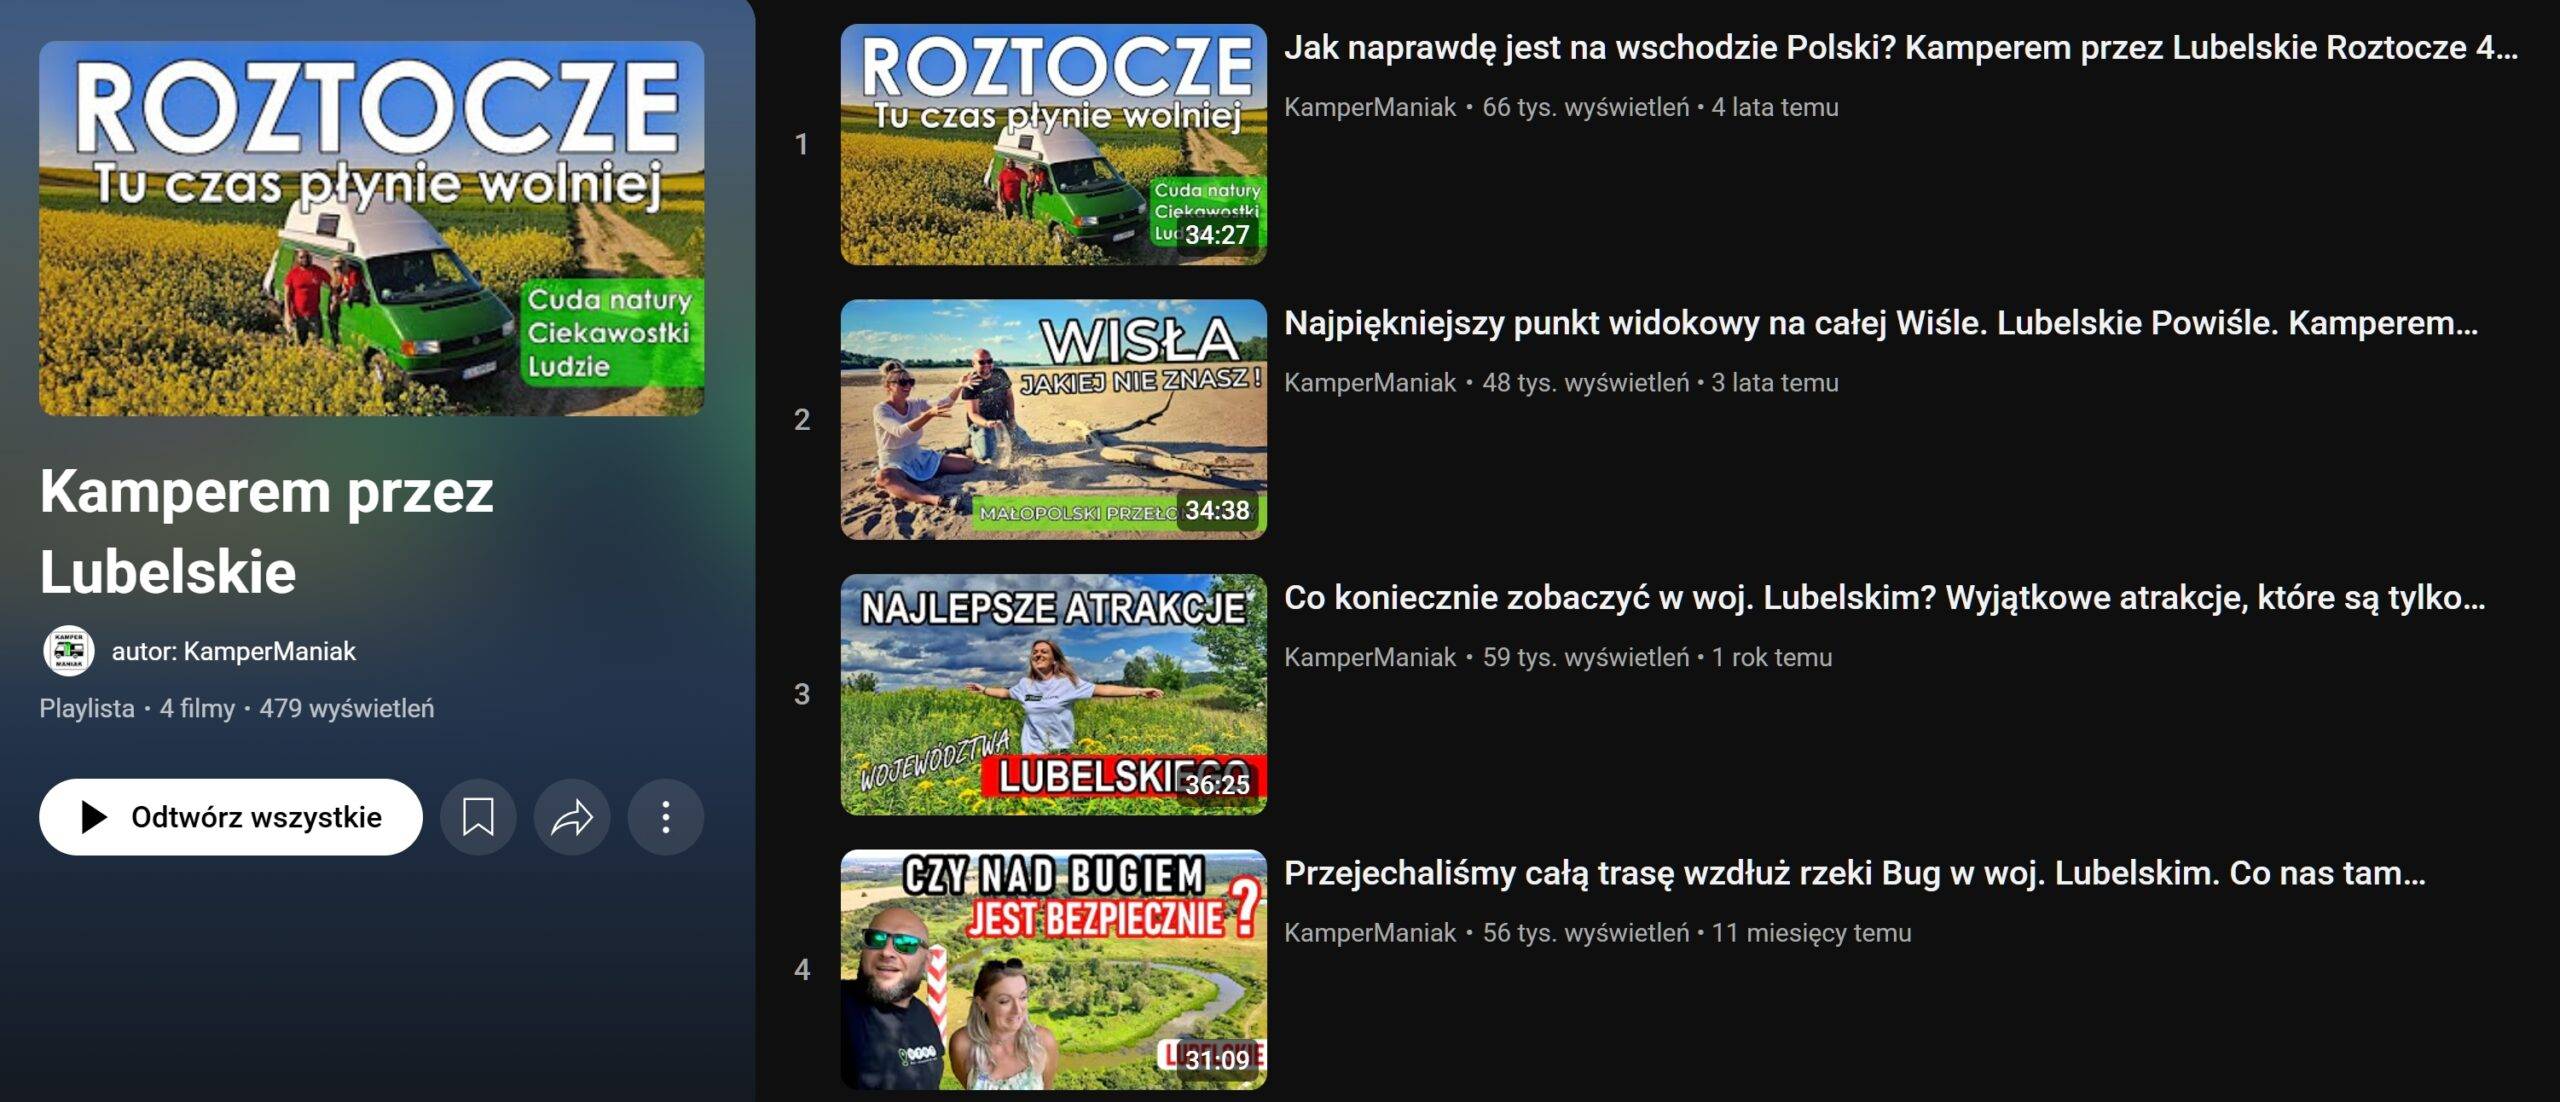
Task: Open Przejechaliśmy całą trasę wzdłuż rzeki Bug
Action: point(1855,873)
